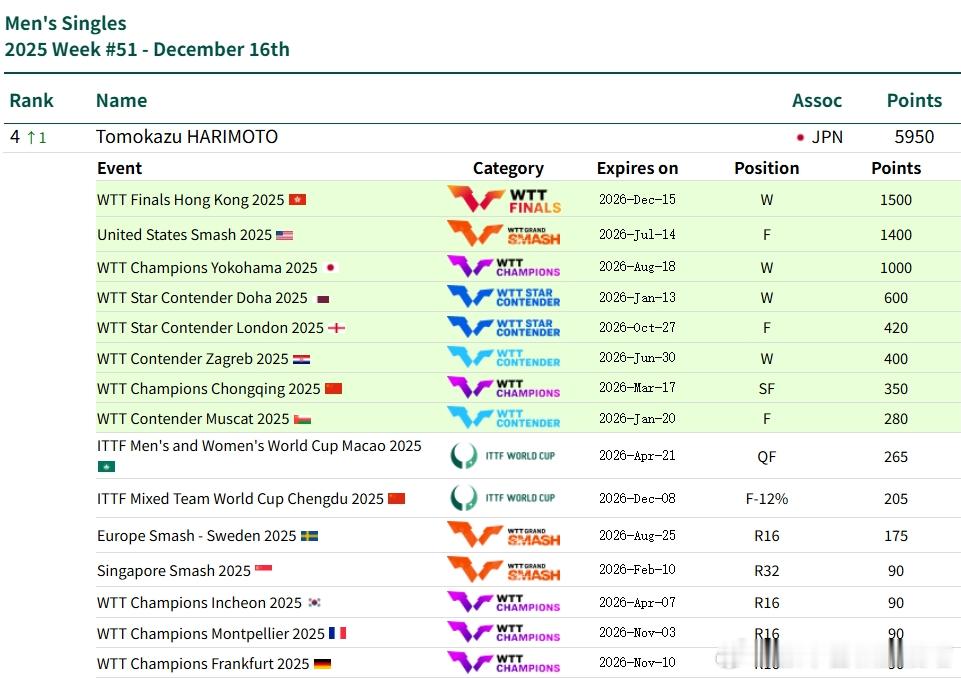Click the Hong Kong flag icon
Screen dimensions: 961x678
click(297, 199)
